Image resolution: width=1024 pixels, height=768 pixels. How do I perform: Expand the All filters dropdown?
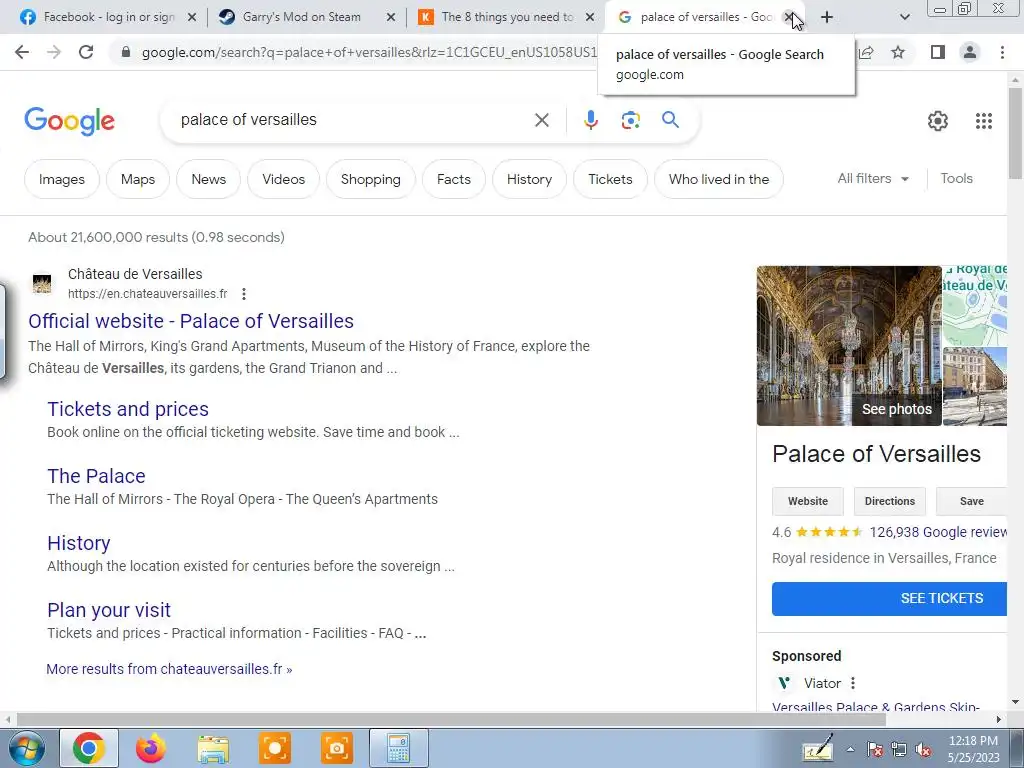coord(873,178)
